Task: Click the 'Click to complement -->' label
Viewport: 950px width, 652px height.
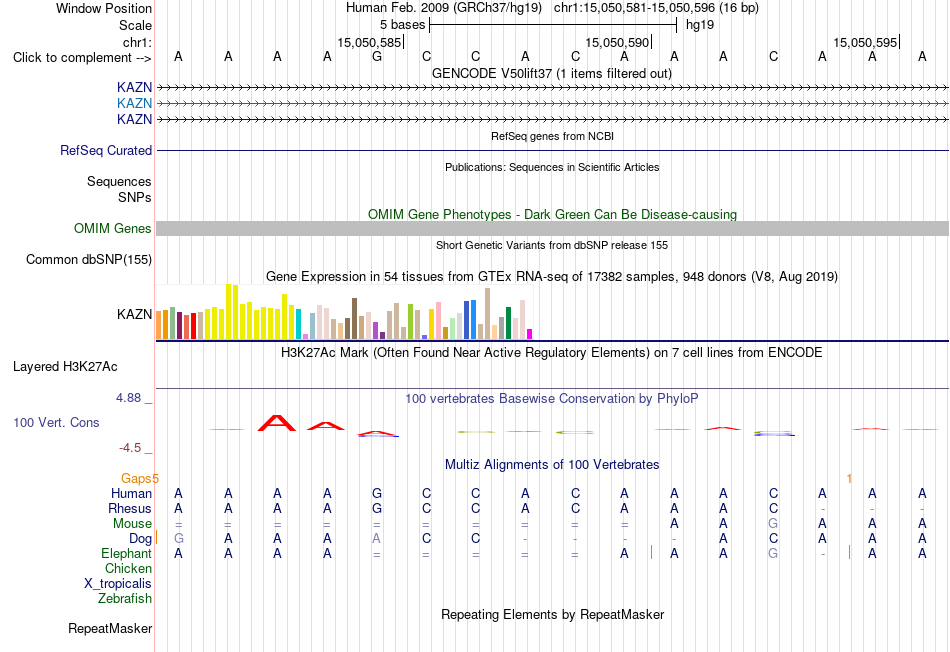Action: (82, 58)
